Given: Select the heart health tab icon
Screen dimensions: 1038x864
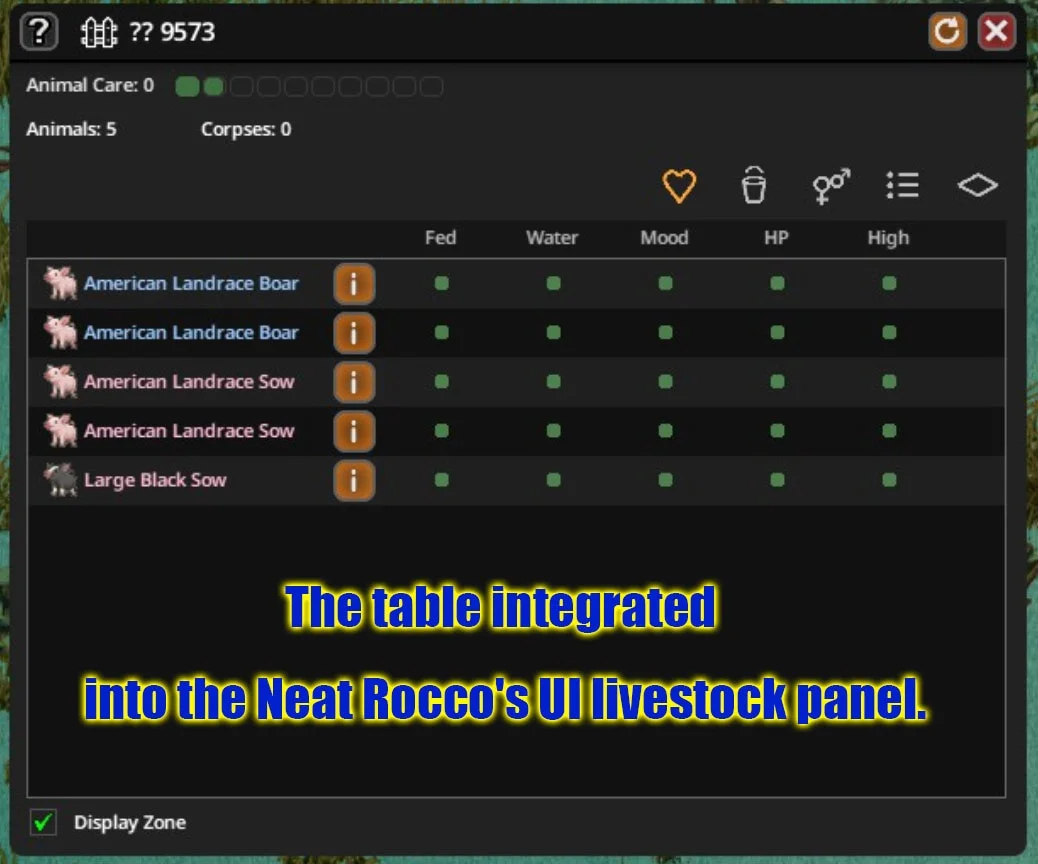Looking at the screenshot, I should [679, 185].
